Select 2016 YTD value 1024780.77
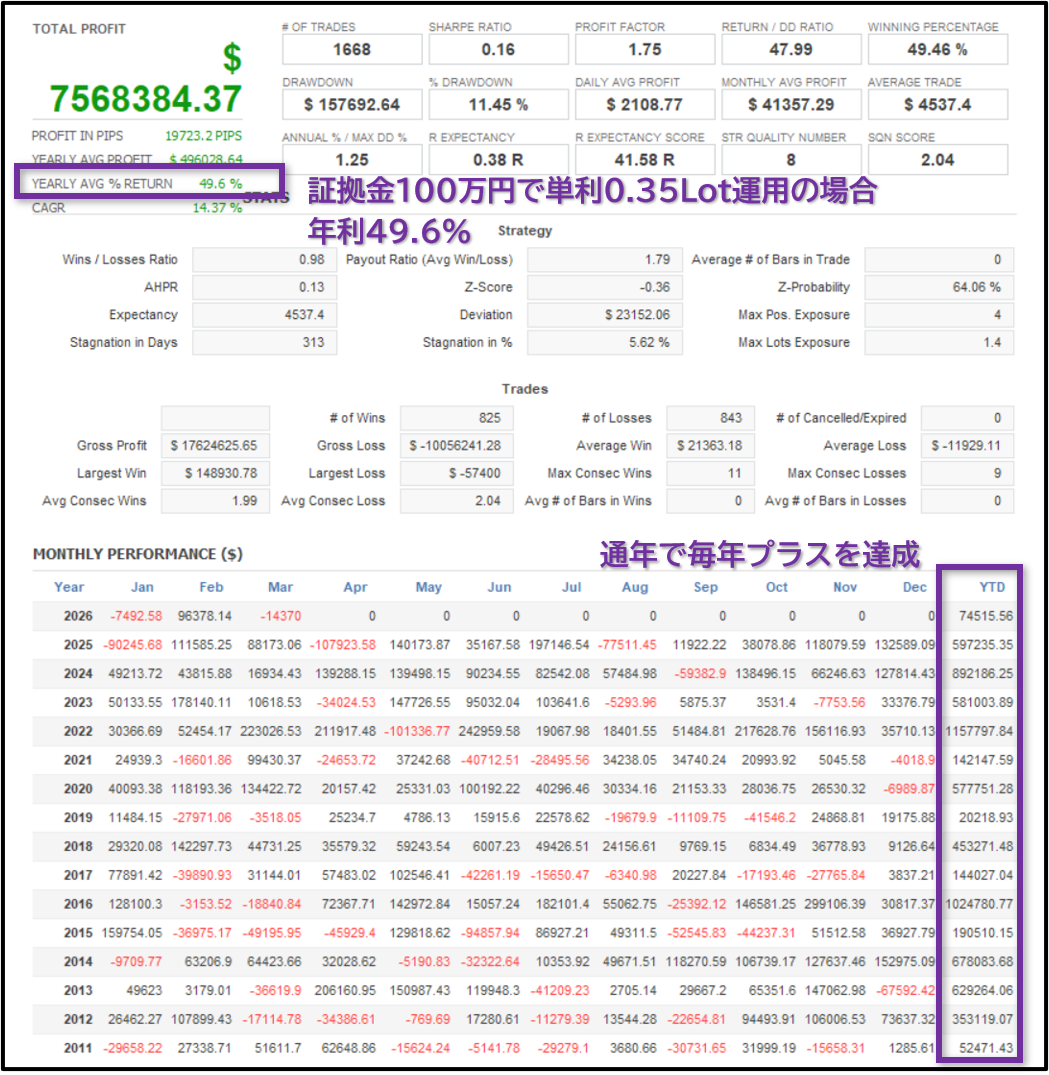Screen dimensions: 1049x1075 click(x=979, y=904)
